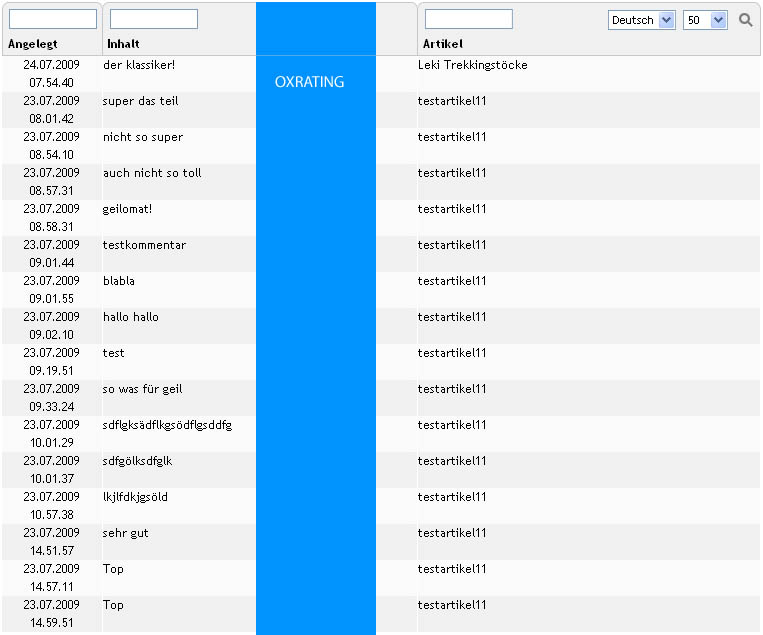Select the review 'sdflgksädflkgsödflgsddfg'
763x635 pixels.
pos(167,425)
